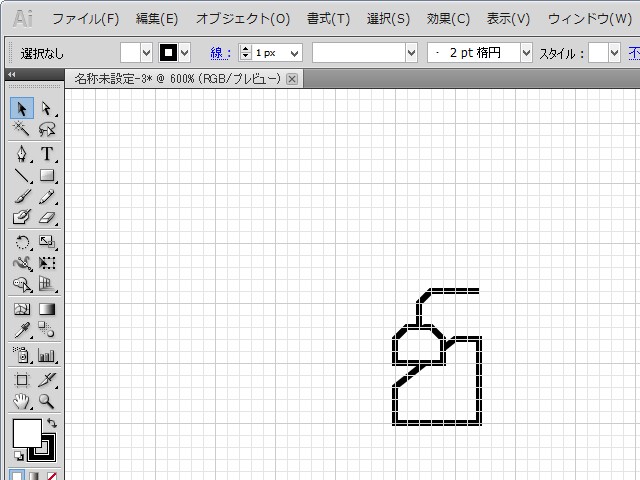The height and width of the screenshot is (480, 640).
Task: Select the Hand tool
Action: pyautogui.click(x=21, y=401)
